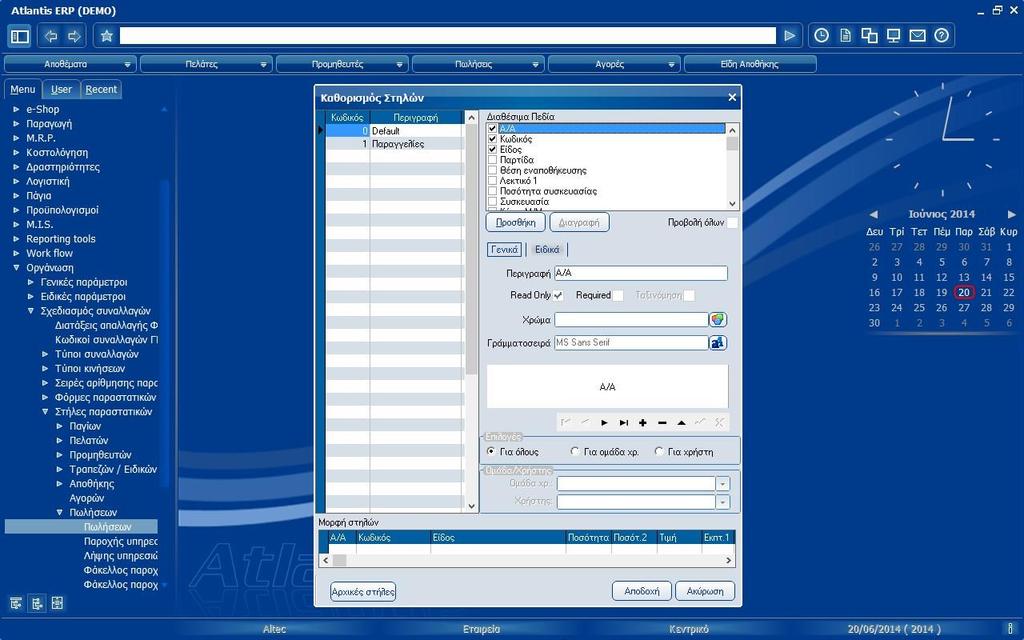The image size is (1024, 640).
Task: Open the Αποθέματα dropdown menu
Action: 71,64
